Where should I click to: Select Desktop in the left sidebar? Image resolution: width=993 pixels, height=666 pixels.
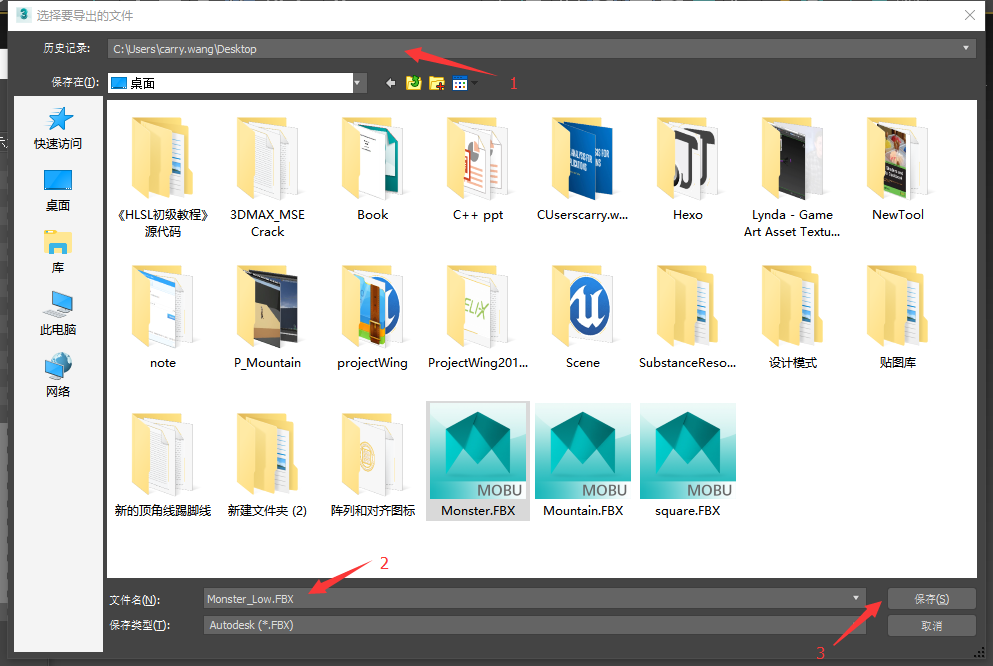click(x=58, y=190)
